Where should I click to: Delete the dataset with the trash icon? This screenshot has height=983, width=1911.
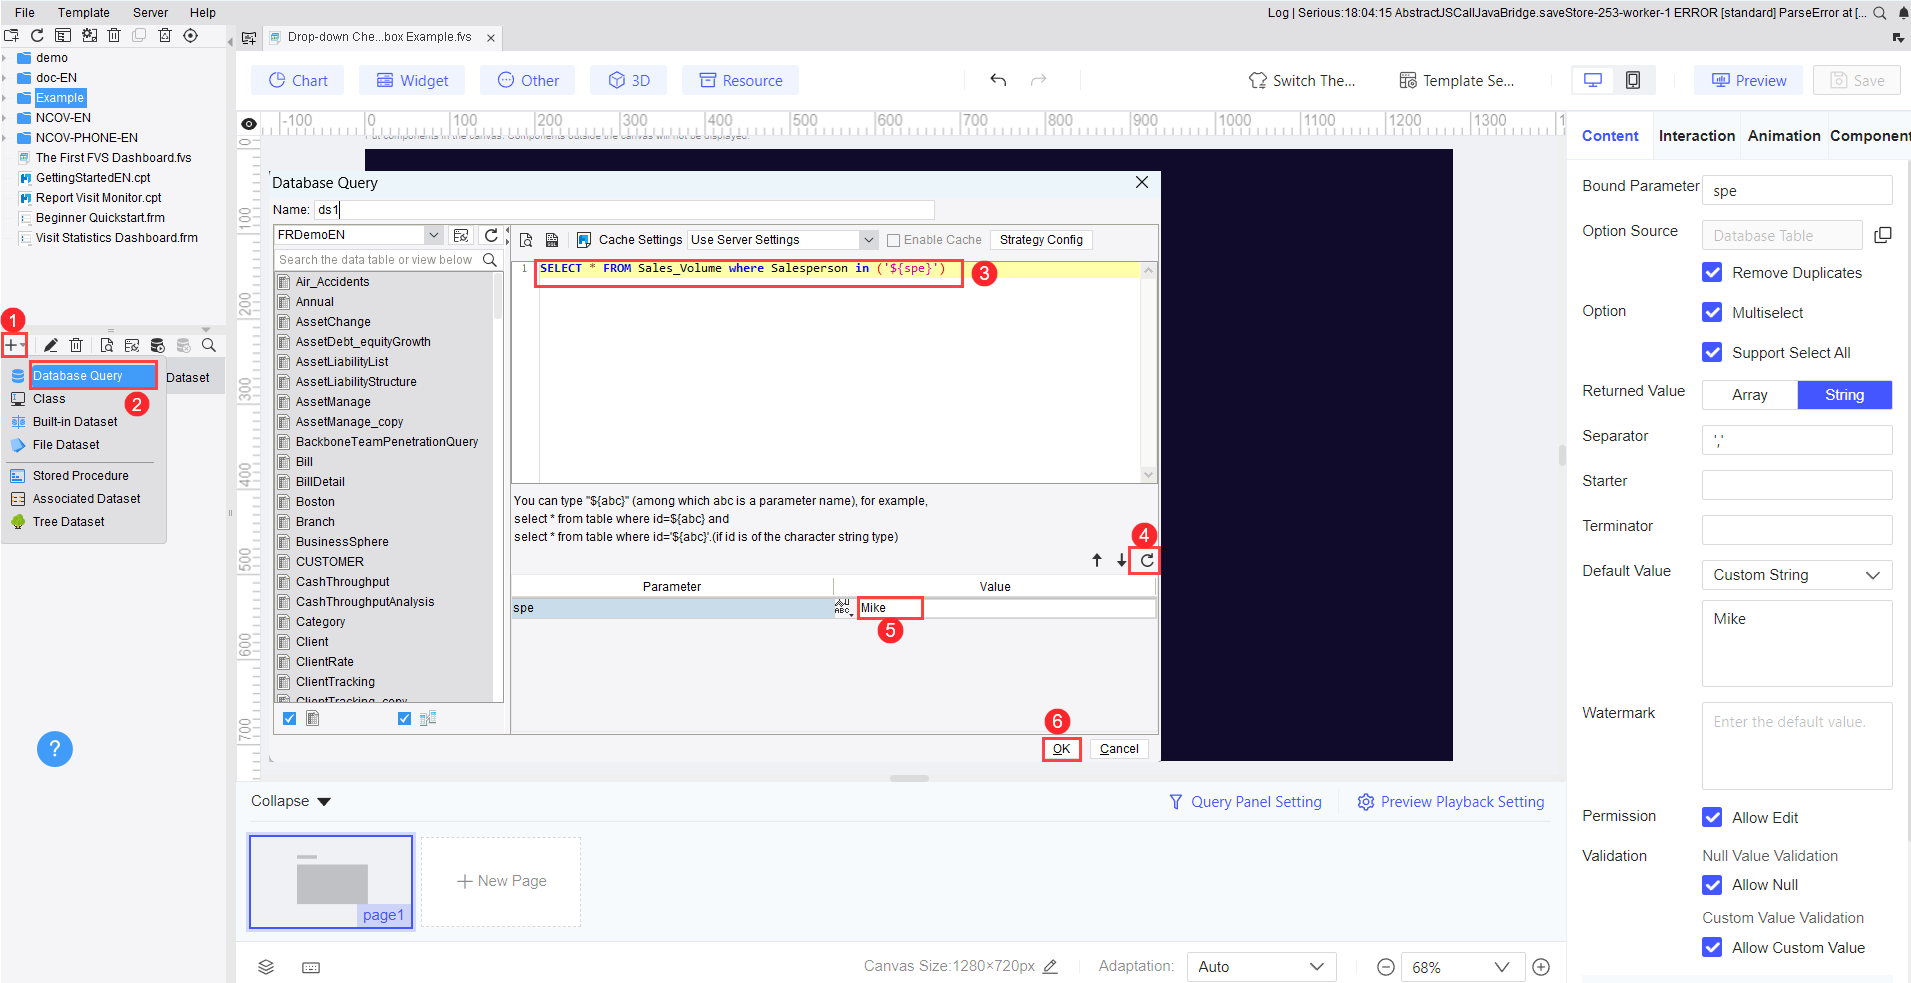[x=75, y=345]
